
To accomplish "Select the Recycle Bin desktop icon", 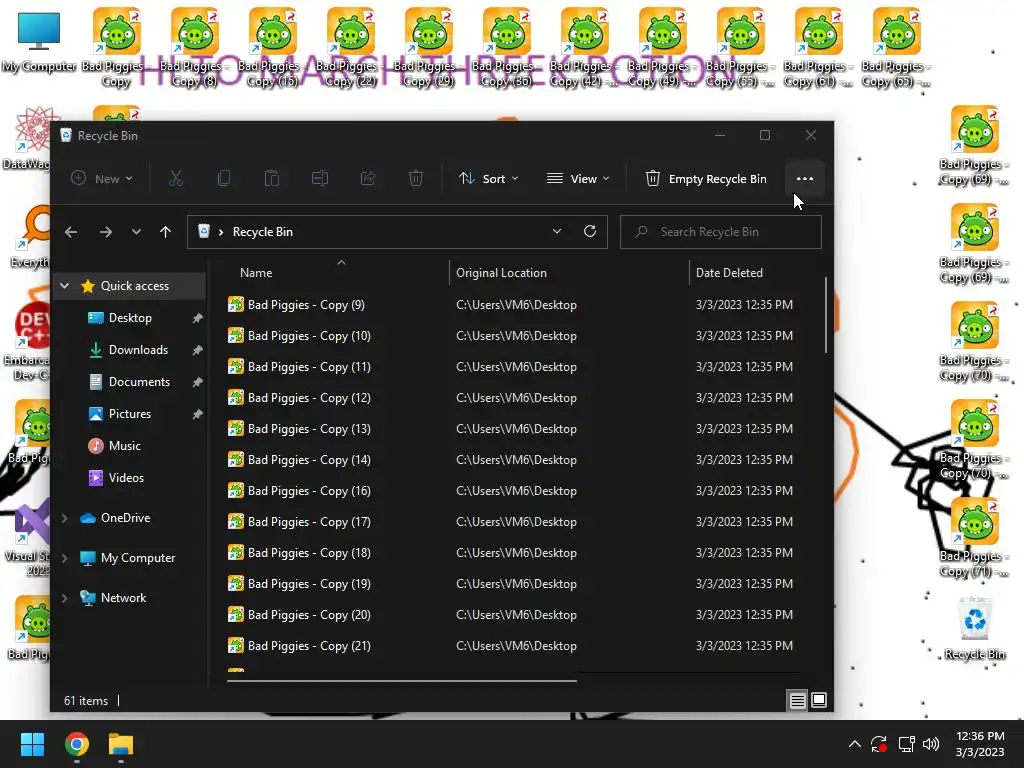I will 975,628.
